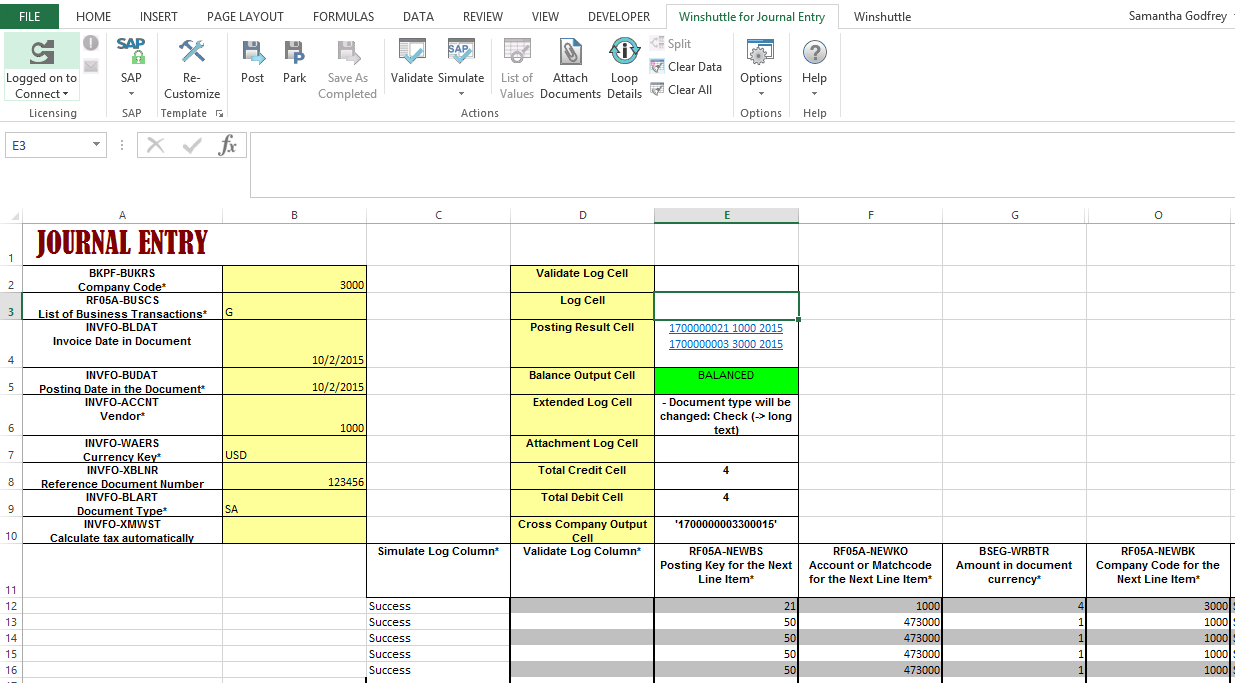Click the Logged on to Connect button
This screenshot has width=1235, height=683.
click(x=42, y=67)
